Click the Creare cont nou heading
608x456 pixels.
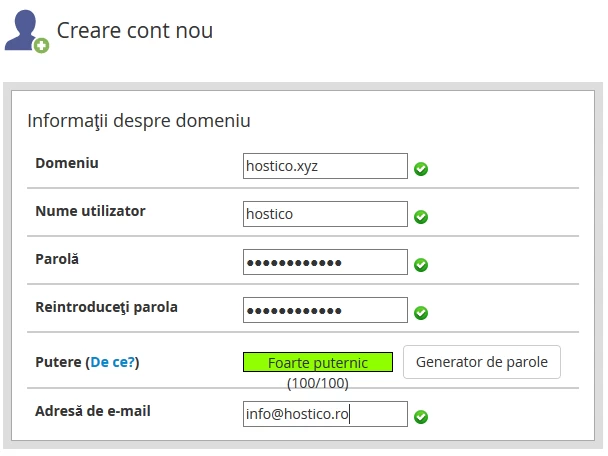point(135,31)
